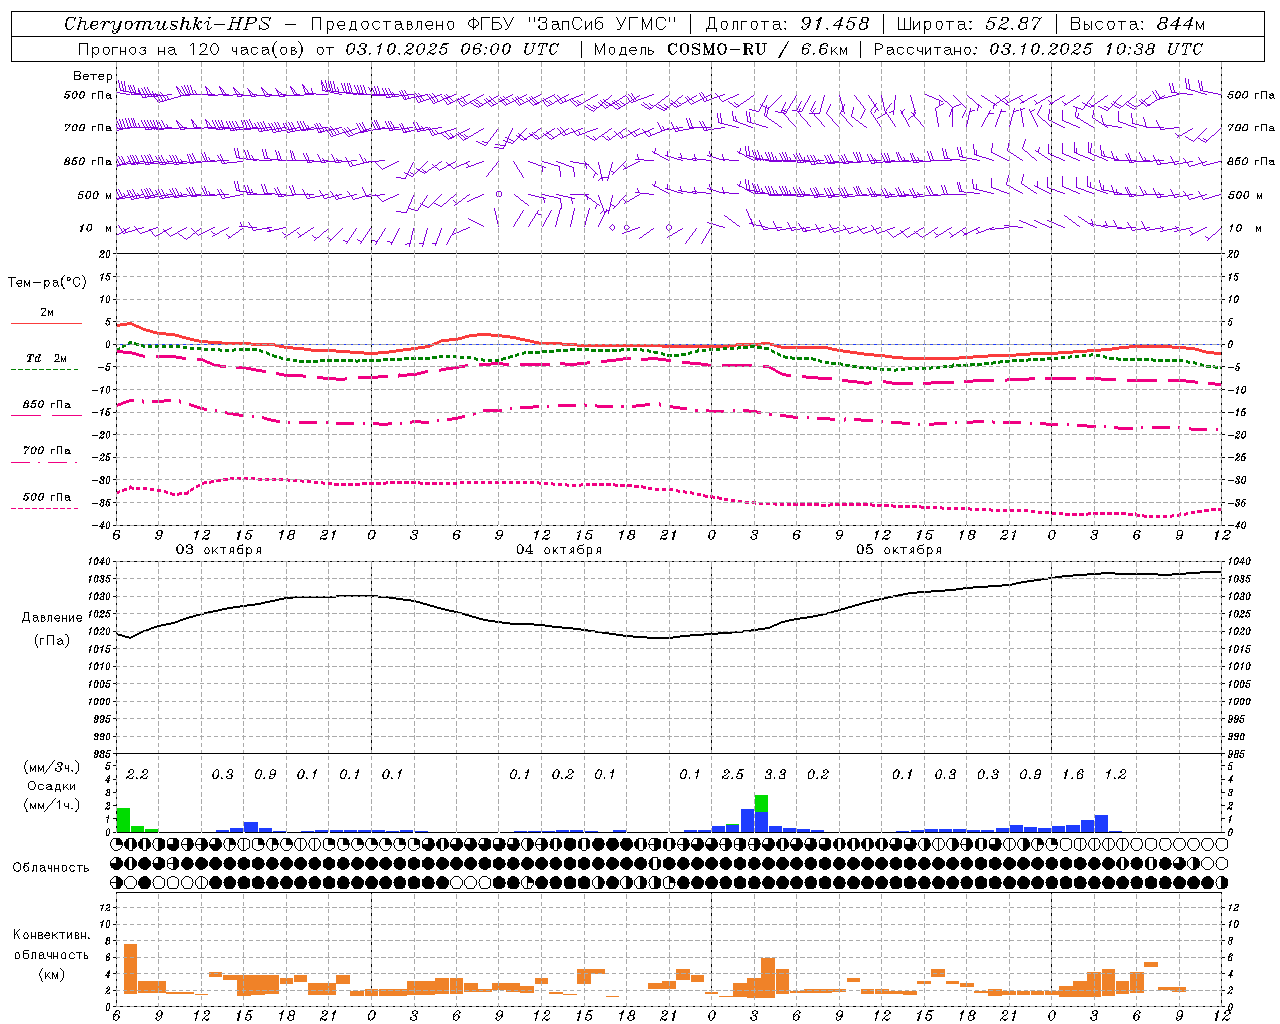
Task: Click the tall green precipitation bar under 3.3
Action: [761, 803]
